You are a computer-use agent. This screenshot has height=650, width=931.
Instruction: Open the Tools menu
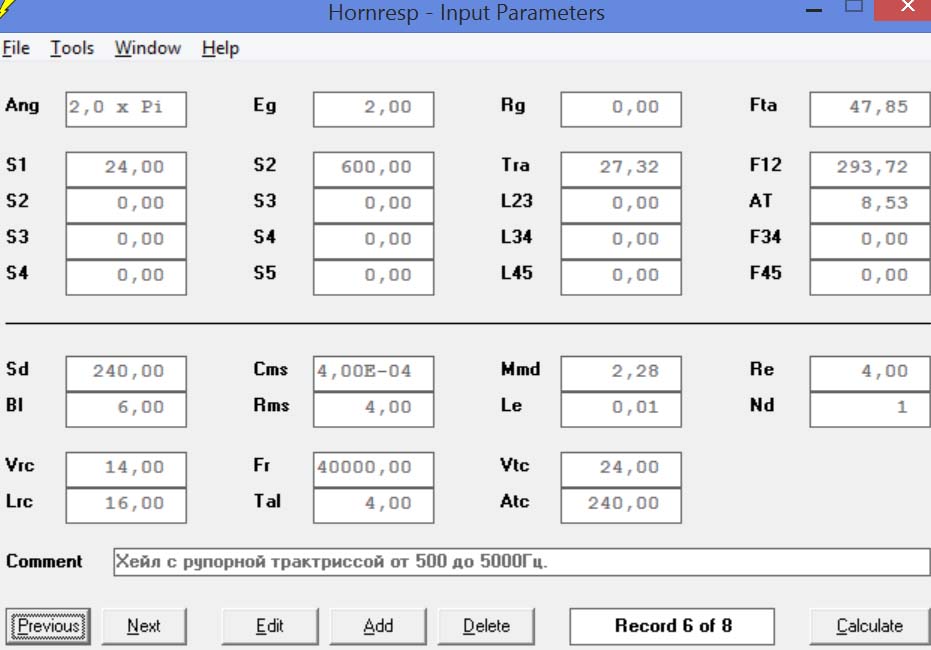[x=72, y=48]
